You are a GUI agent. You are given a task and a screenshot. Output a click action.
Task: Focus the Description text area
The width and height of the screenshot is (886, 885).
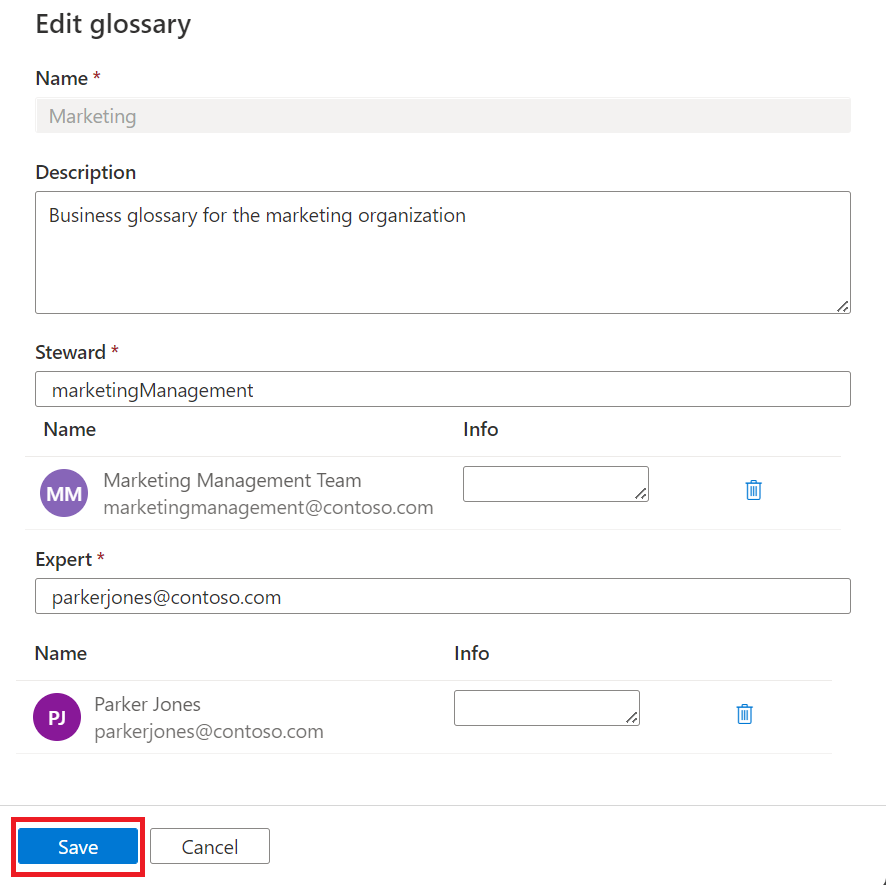coord(442,252)
